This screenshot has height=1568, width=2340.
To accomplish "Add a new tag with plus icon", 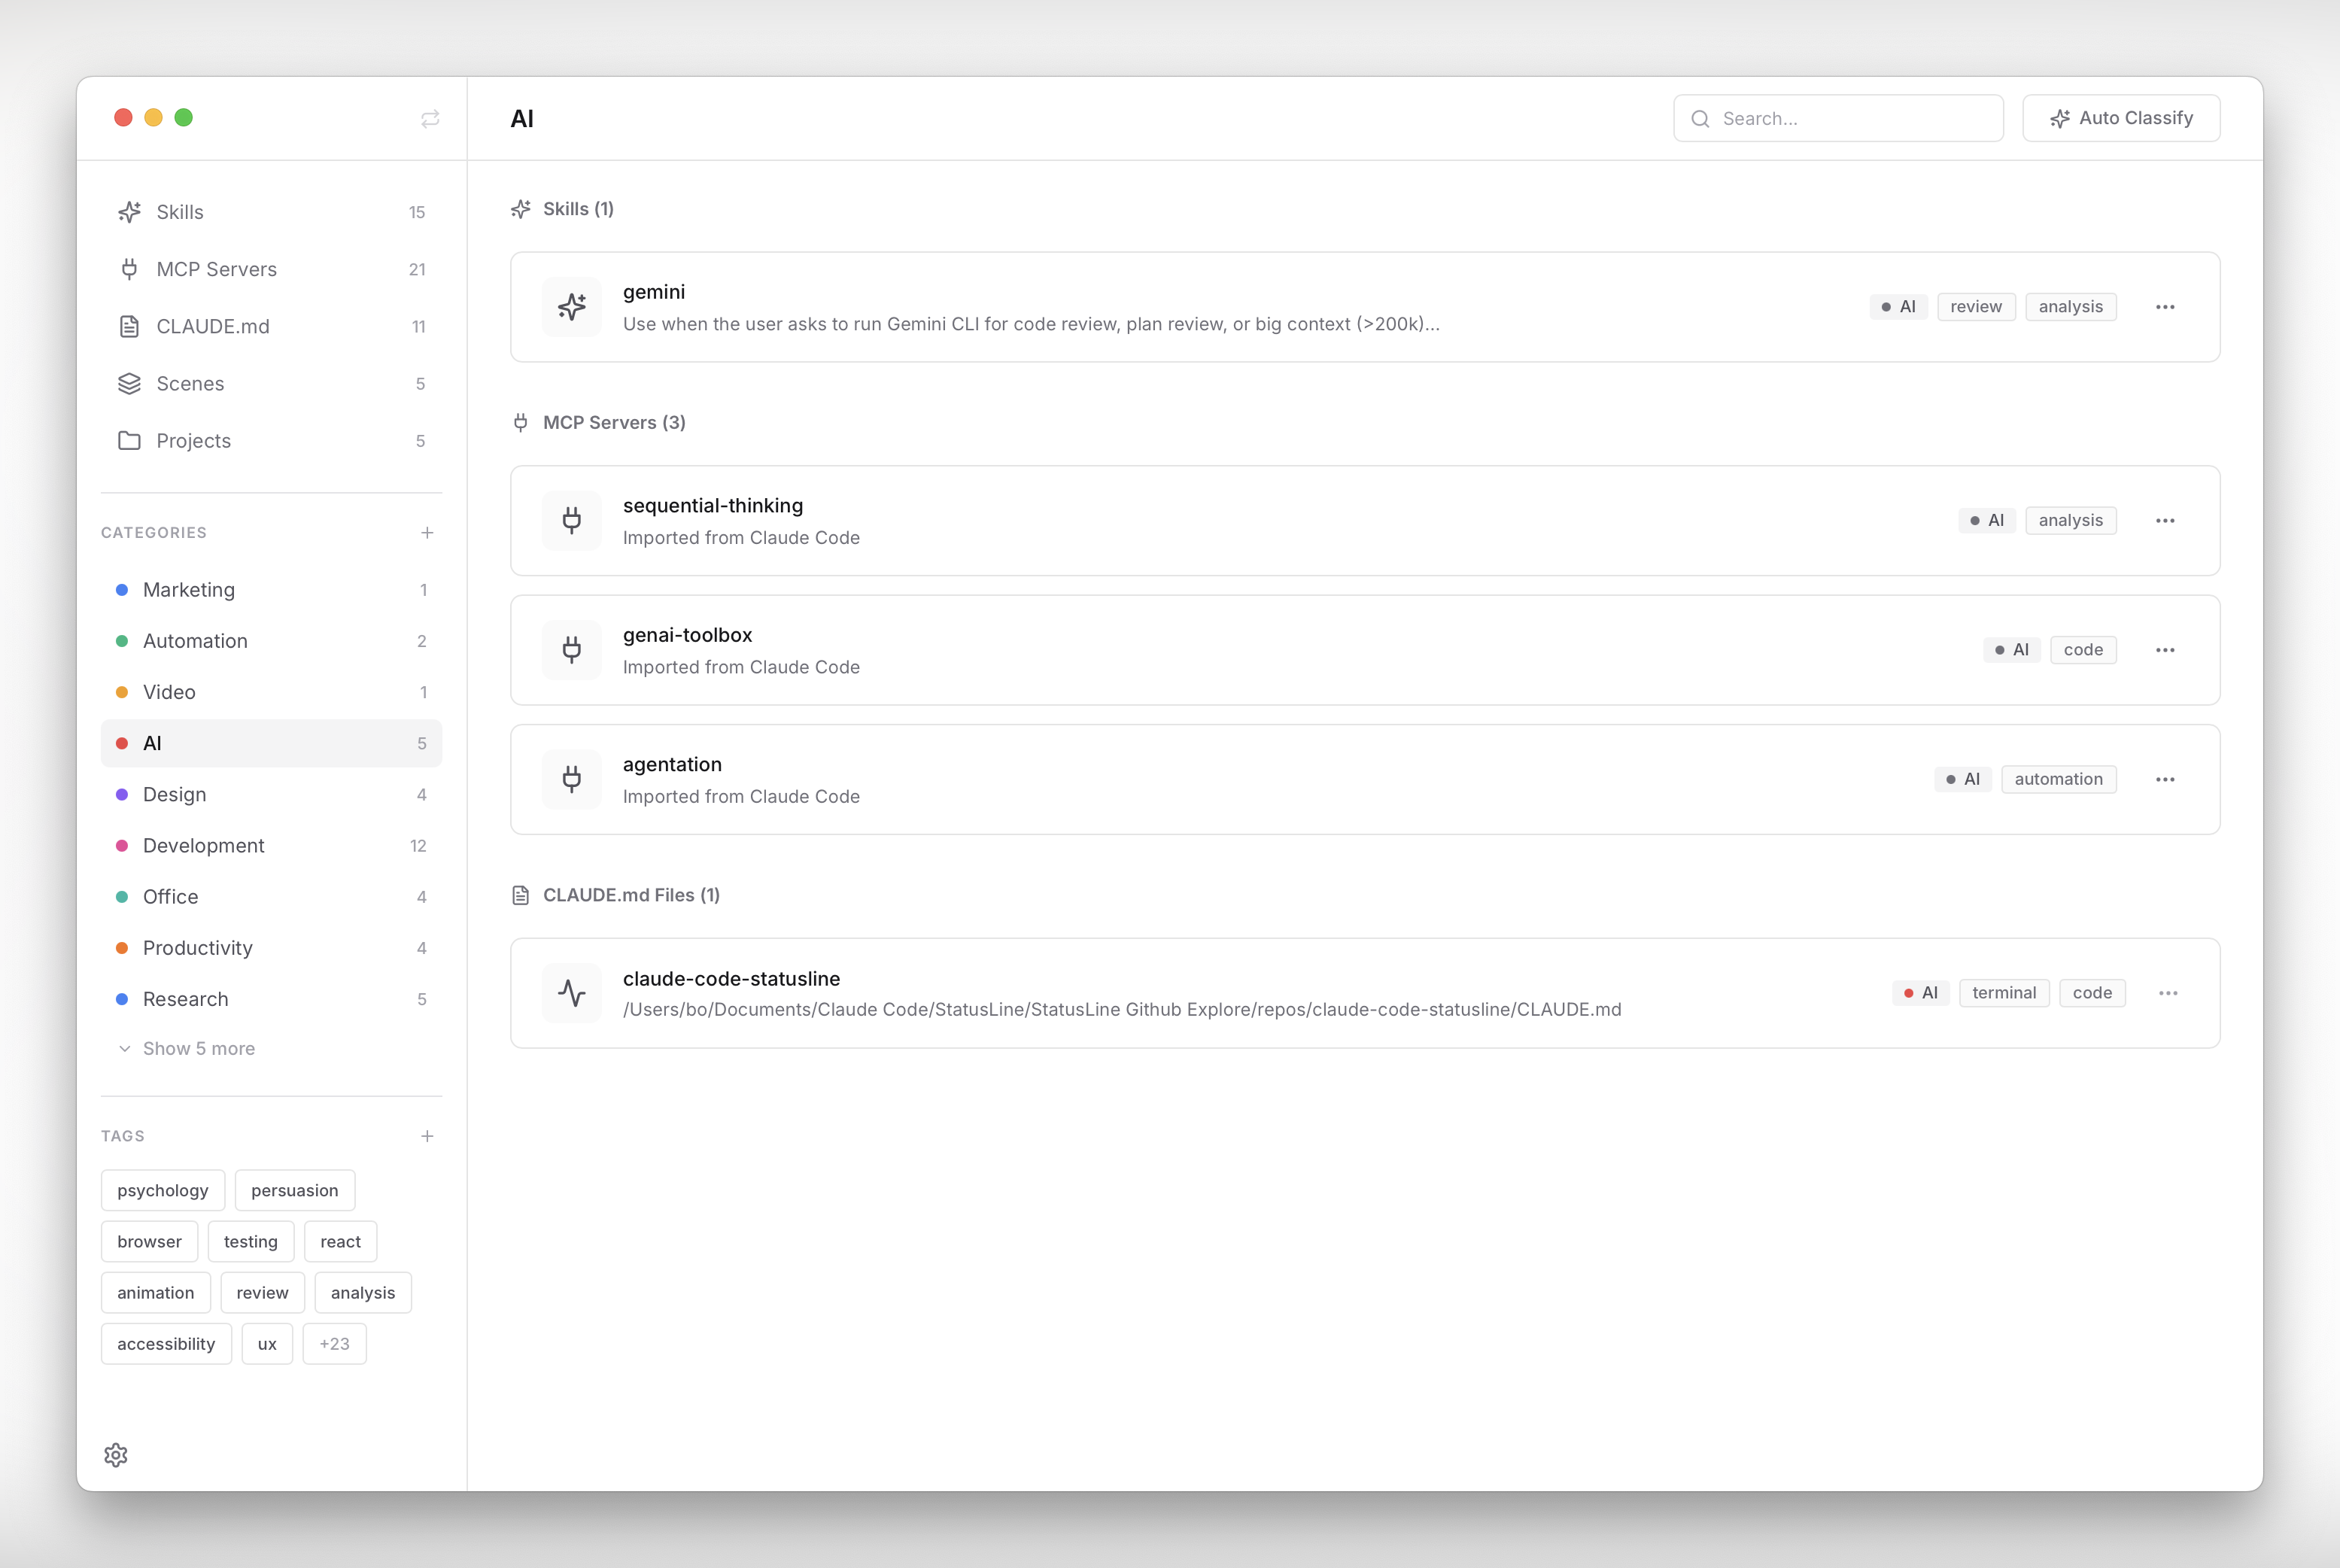I will (x=427, y=1136).
